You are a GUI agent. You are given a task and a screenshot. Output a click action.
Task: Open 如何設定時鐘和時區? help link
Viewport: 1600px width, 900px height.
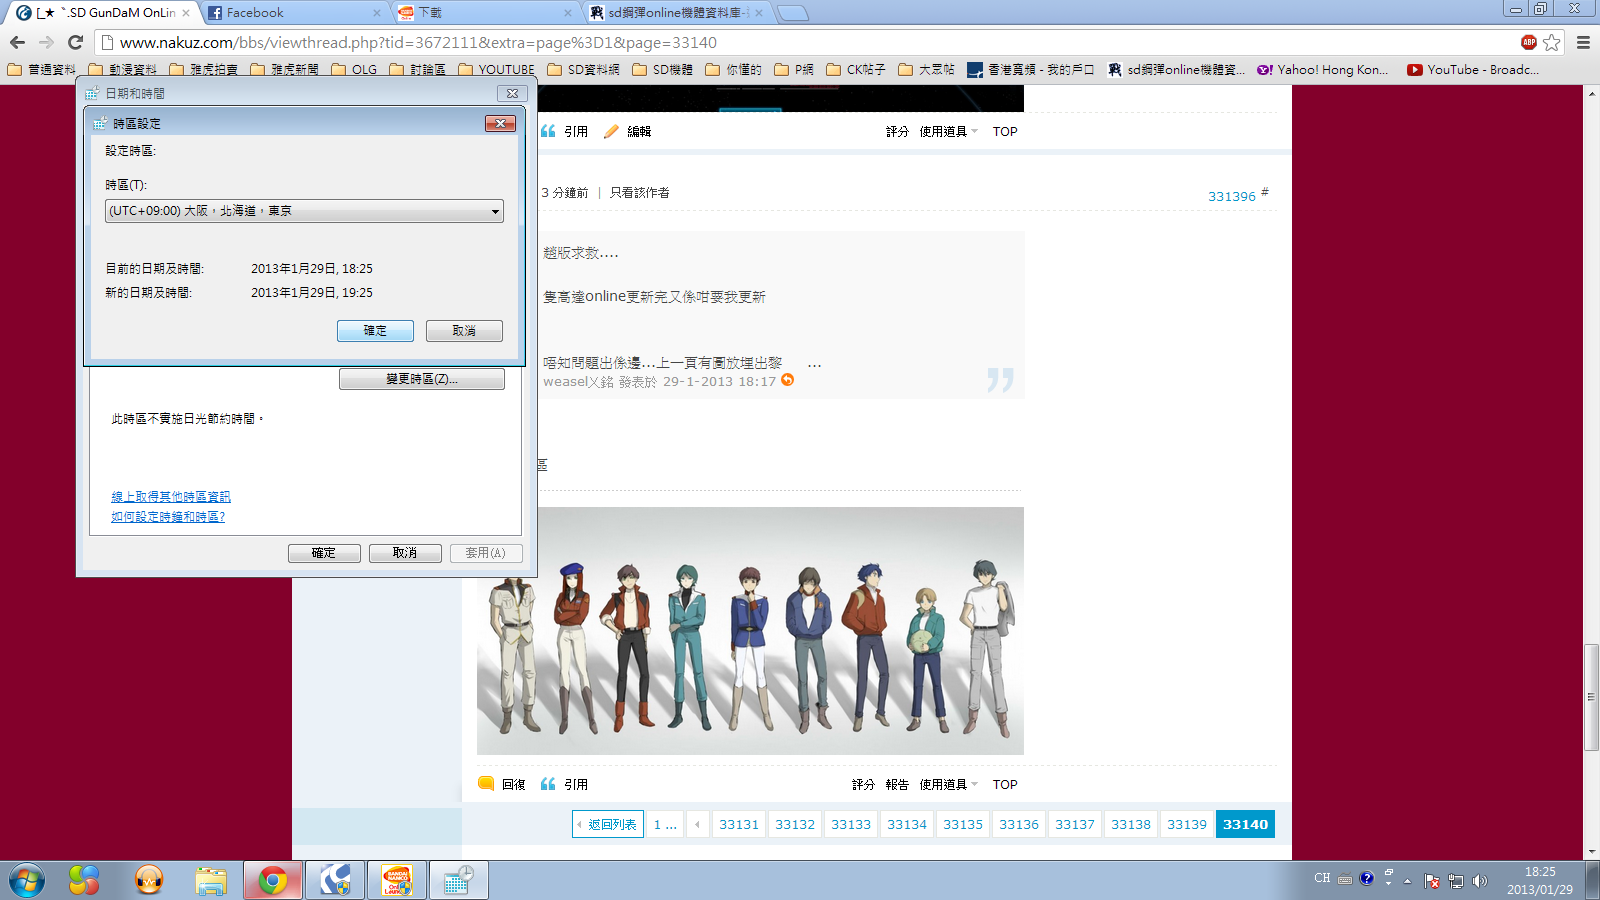tap(168, 517)
